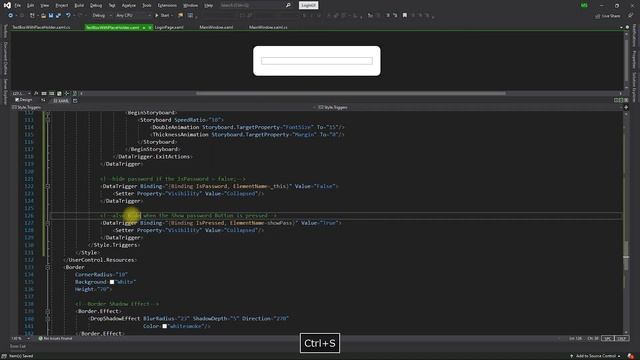Click the notifications icon in status bar

point(631,356)
